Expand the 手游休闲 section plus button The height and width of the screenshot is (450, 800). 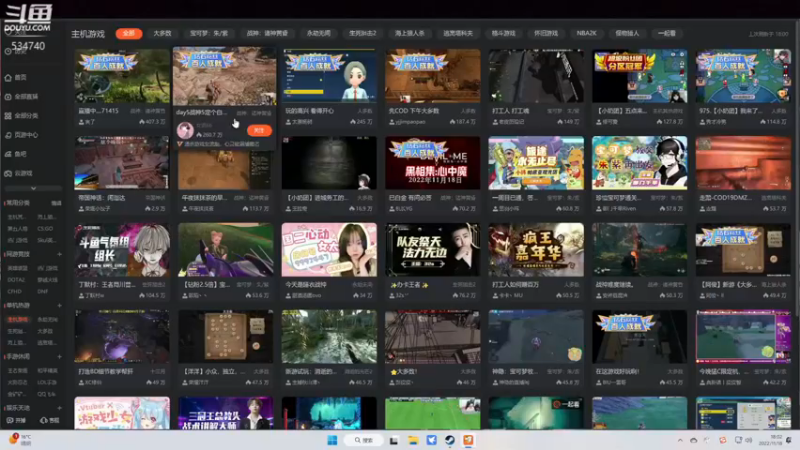[59, 357]
